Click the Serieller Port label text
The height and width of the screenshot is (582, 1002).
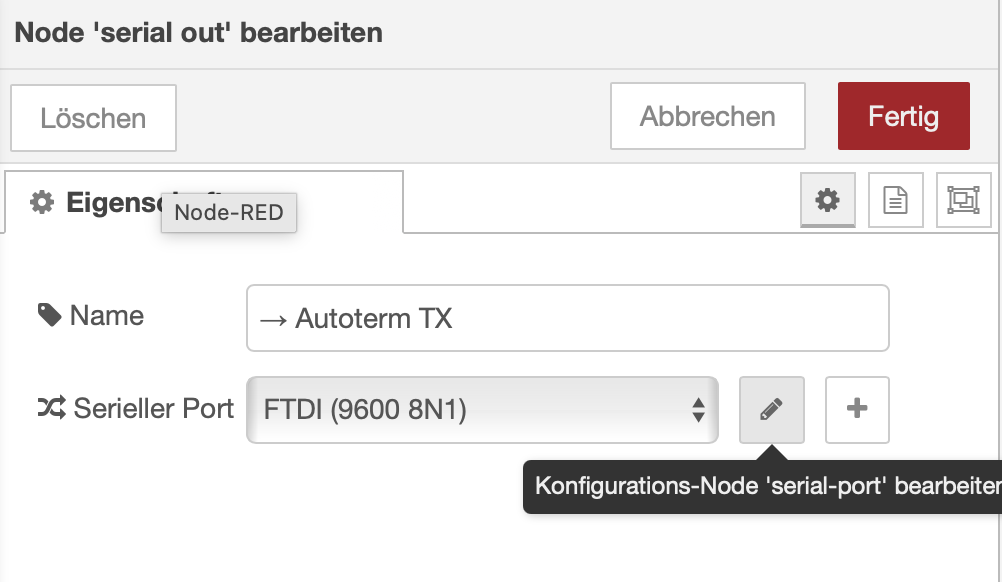point(153,408)
